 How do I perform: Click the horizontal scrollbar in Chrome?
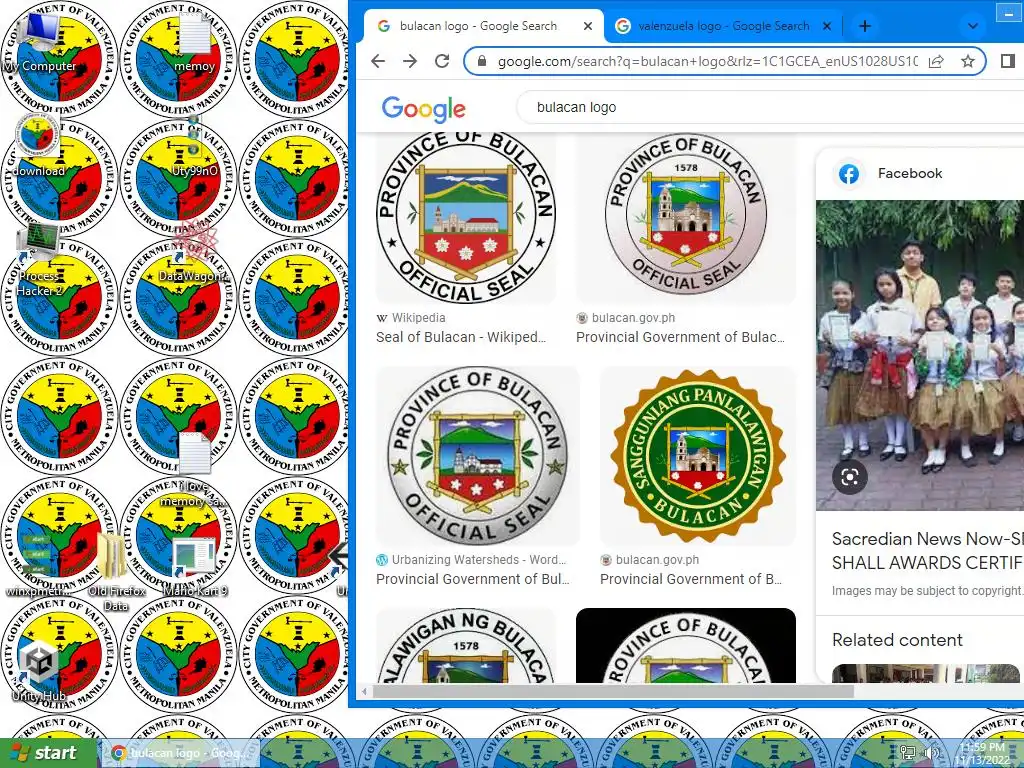(x=613, y=691)
